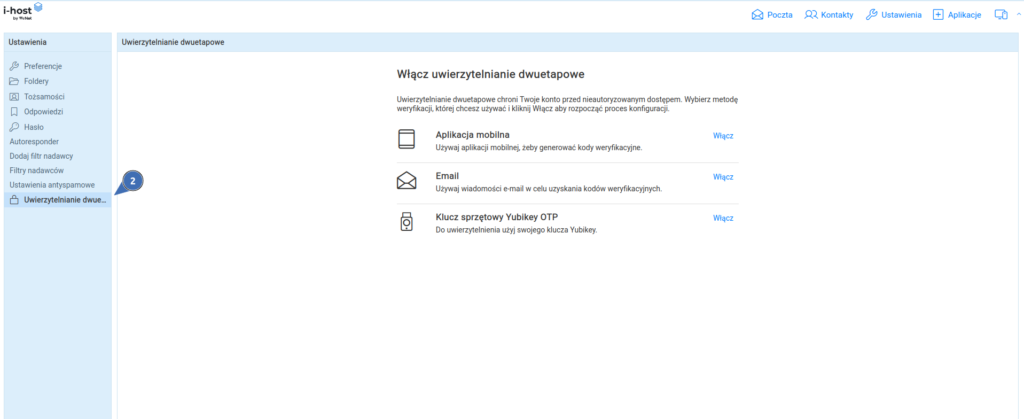This screenshot has height=419, width=1024.
Task: Enable Email two-step verification
Action: coord(723,177)
